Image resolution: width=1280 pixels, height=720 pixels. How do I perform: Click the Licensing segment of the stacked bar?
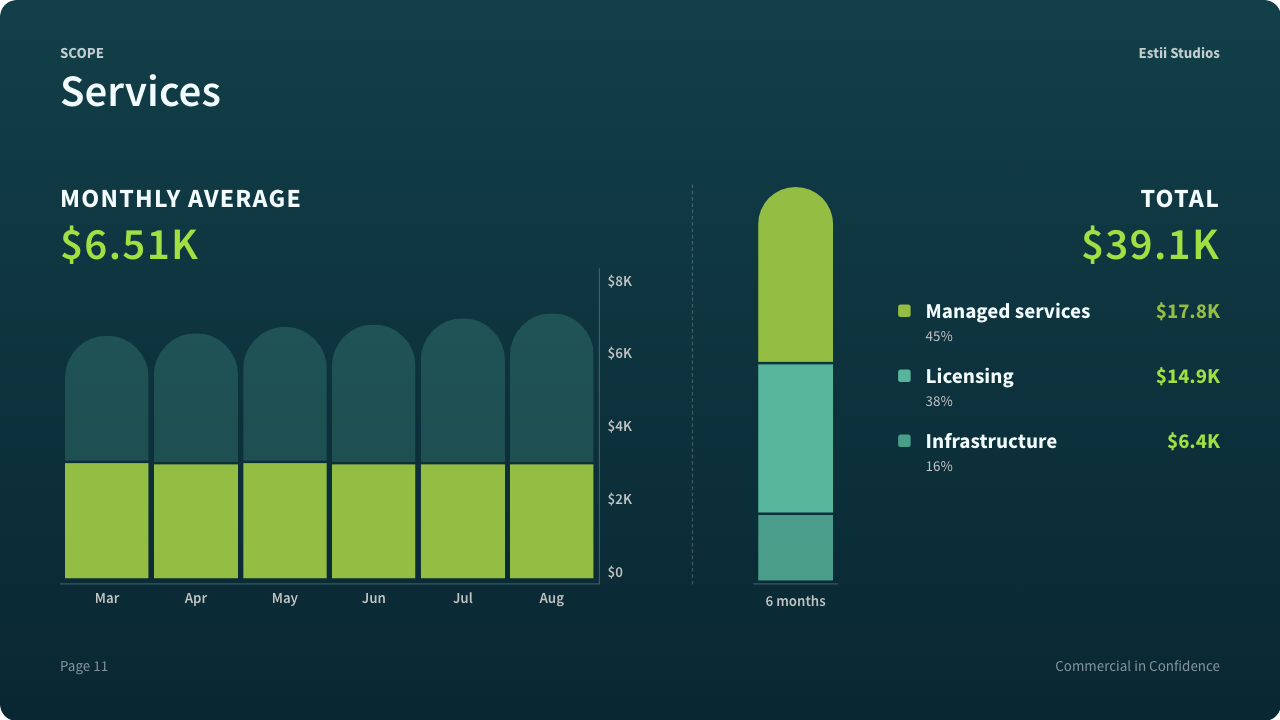click(795, 438)
